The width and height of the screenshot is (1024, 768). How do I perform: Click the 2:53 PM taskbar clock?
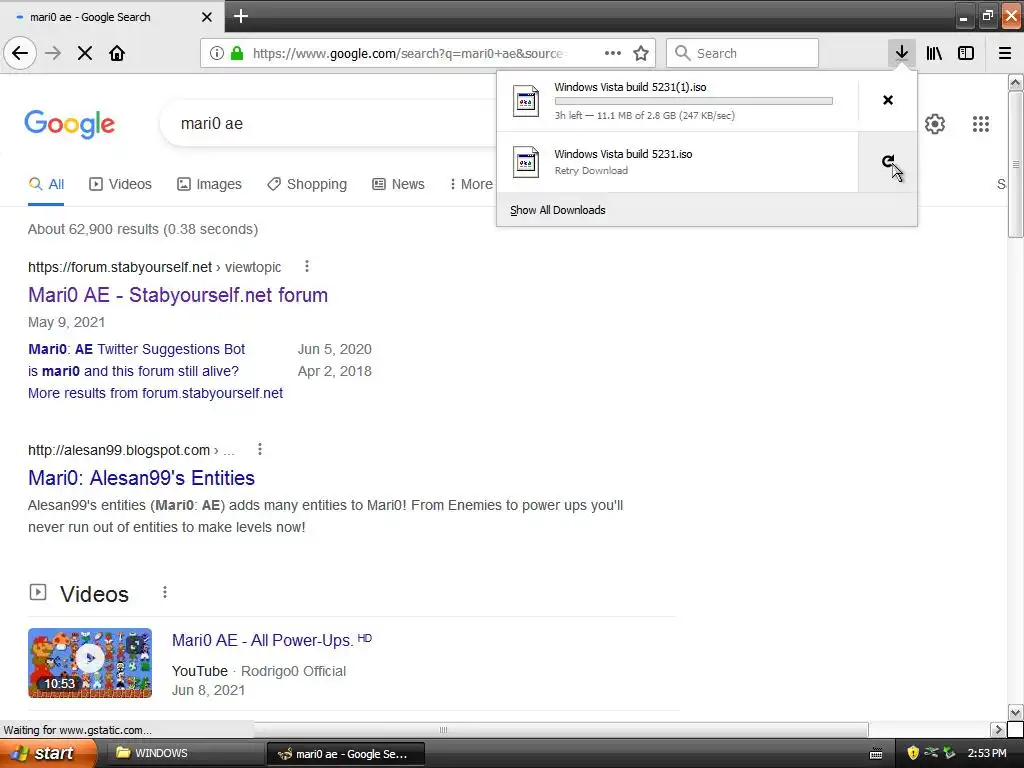(x=987, y=753)
